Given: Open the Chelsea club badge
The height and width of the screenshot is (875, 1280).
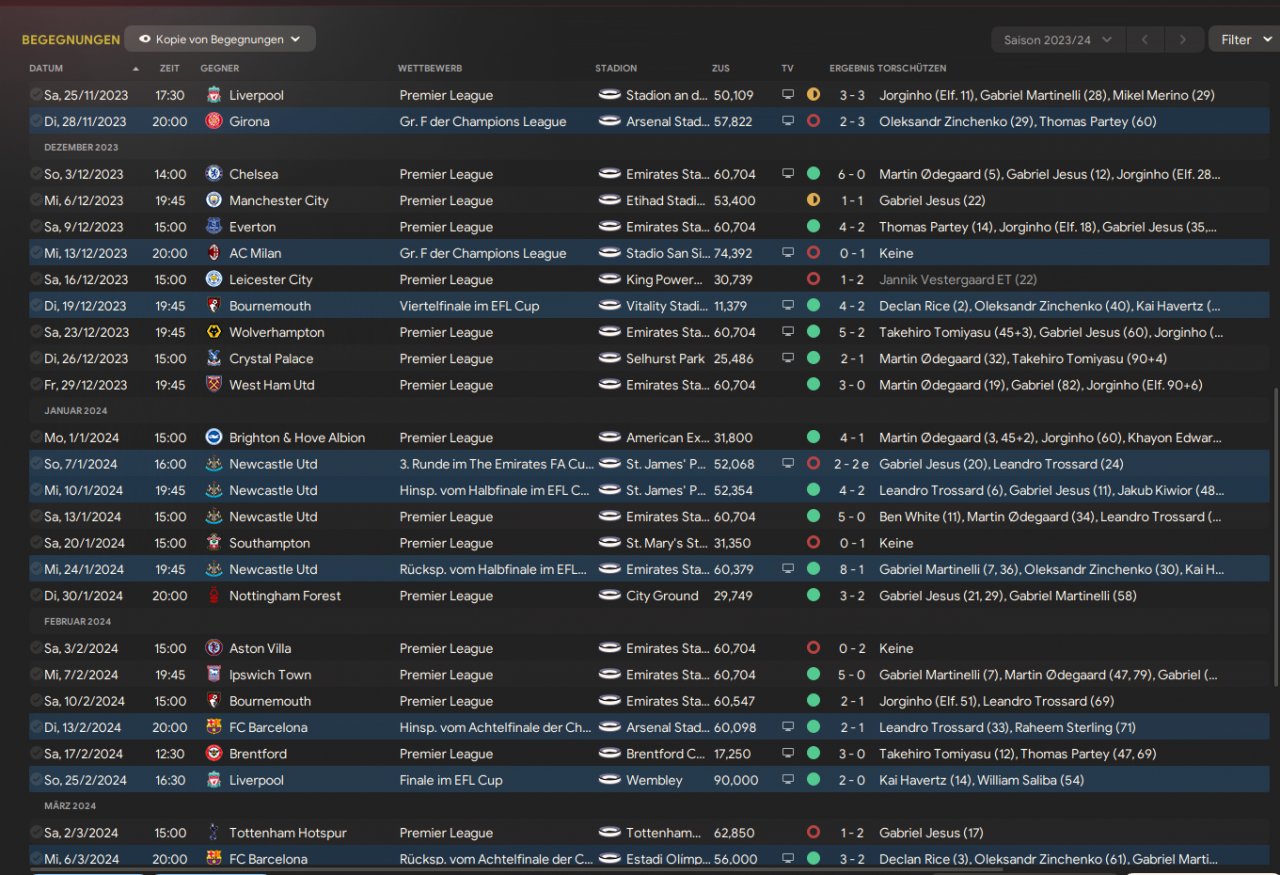Looking at the screenshot, I should click(213, 174).
